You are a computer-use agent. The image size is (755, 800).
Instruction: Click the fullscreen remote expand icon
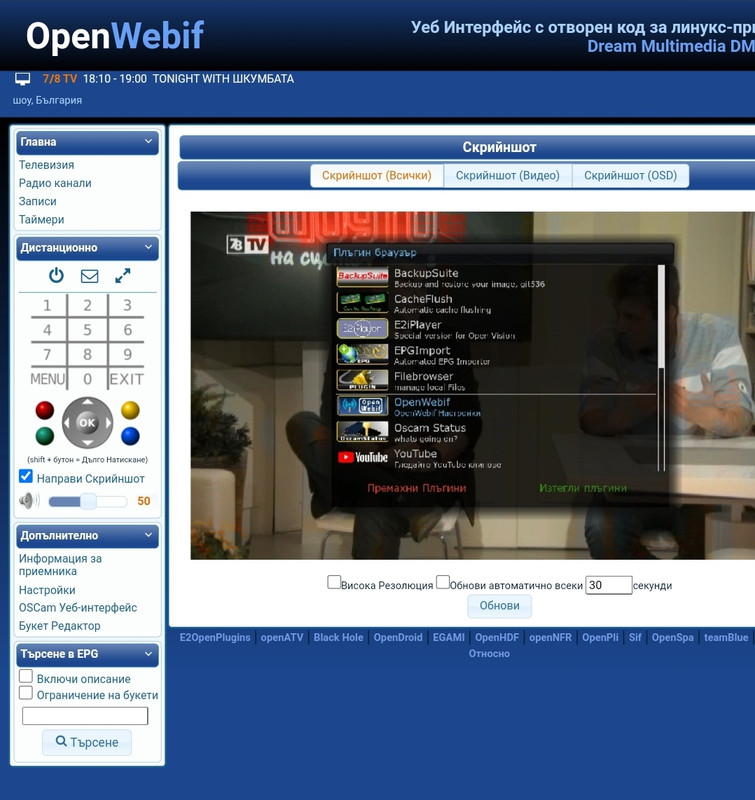click(123, 276)
